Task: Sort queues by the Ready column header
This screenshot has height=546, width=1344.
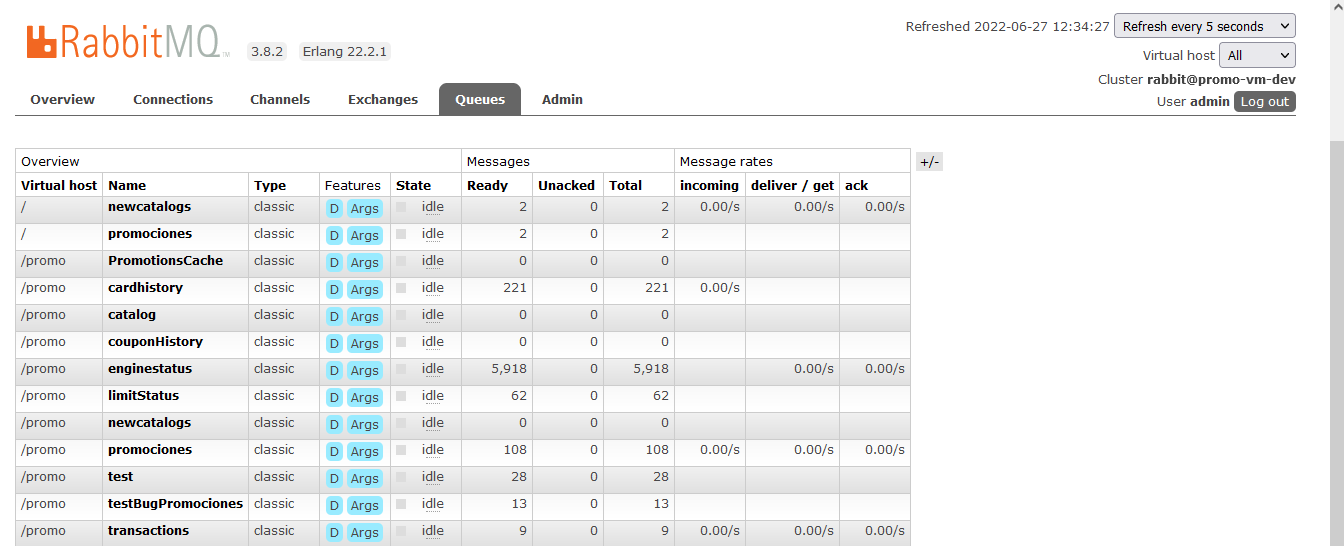Action: (x=487, y=185)
